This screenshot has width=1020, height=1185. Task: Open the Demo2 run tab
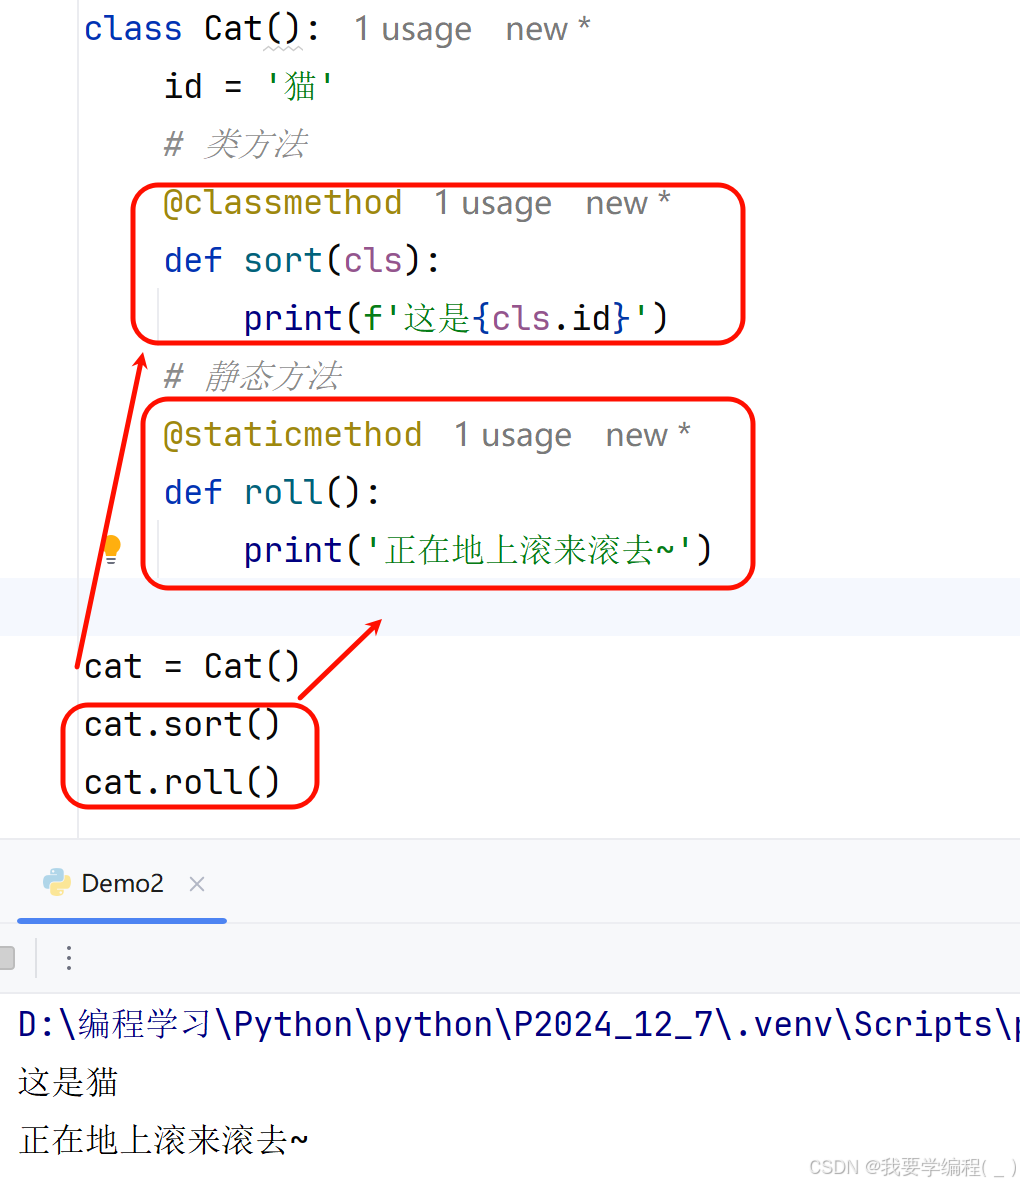click(122, 883)
